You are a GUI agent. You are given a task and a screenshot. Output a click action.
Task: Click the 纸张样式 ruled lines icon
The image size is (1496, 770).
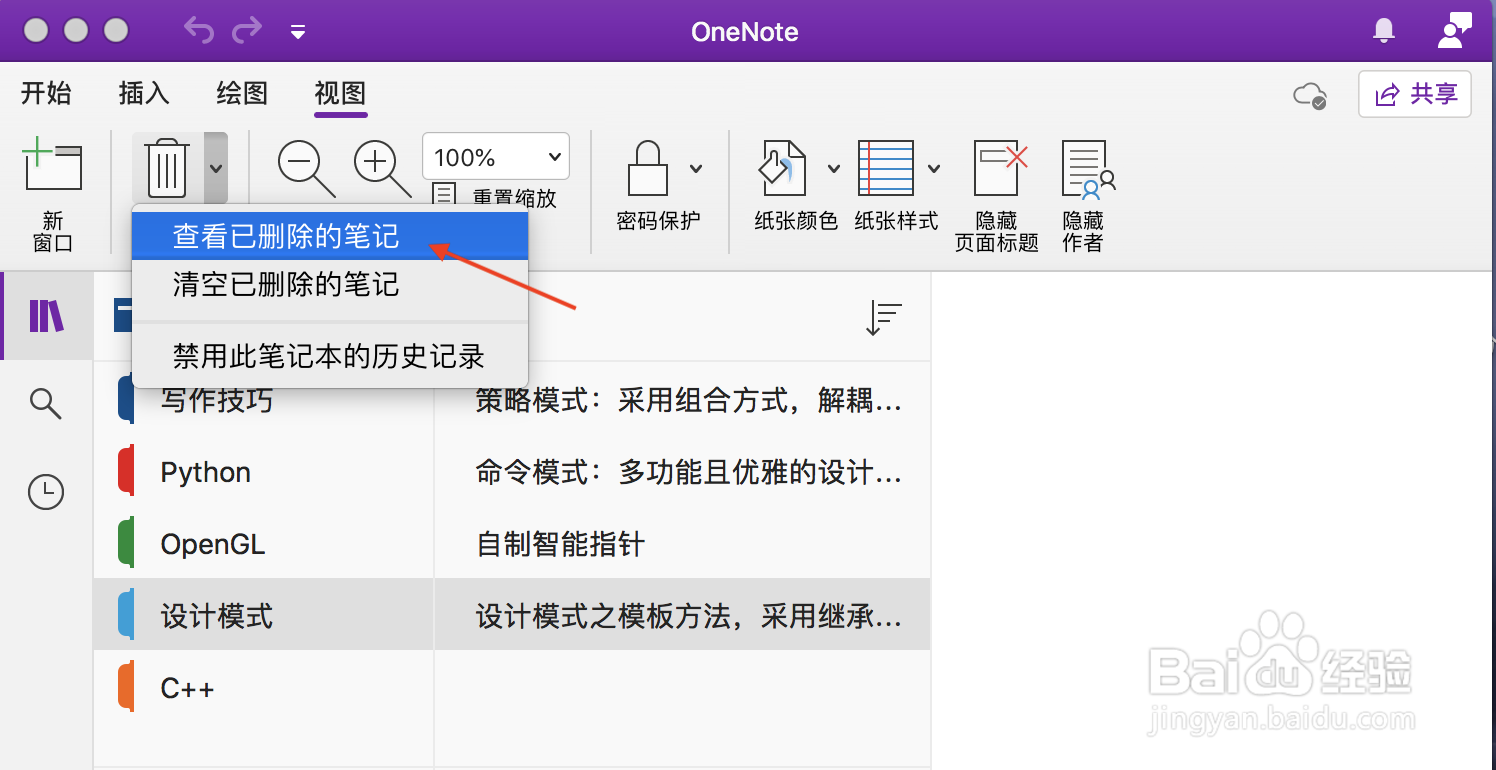(x=886, y=168)
